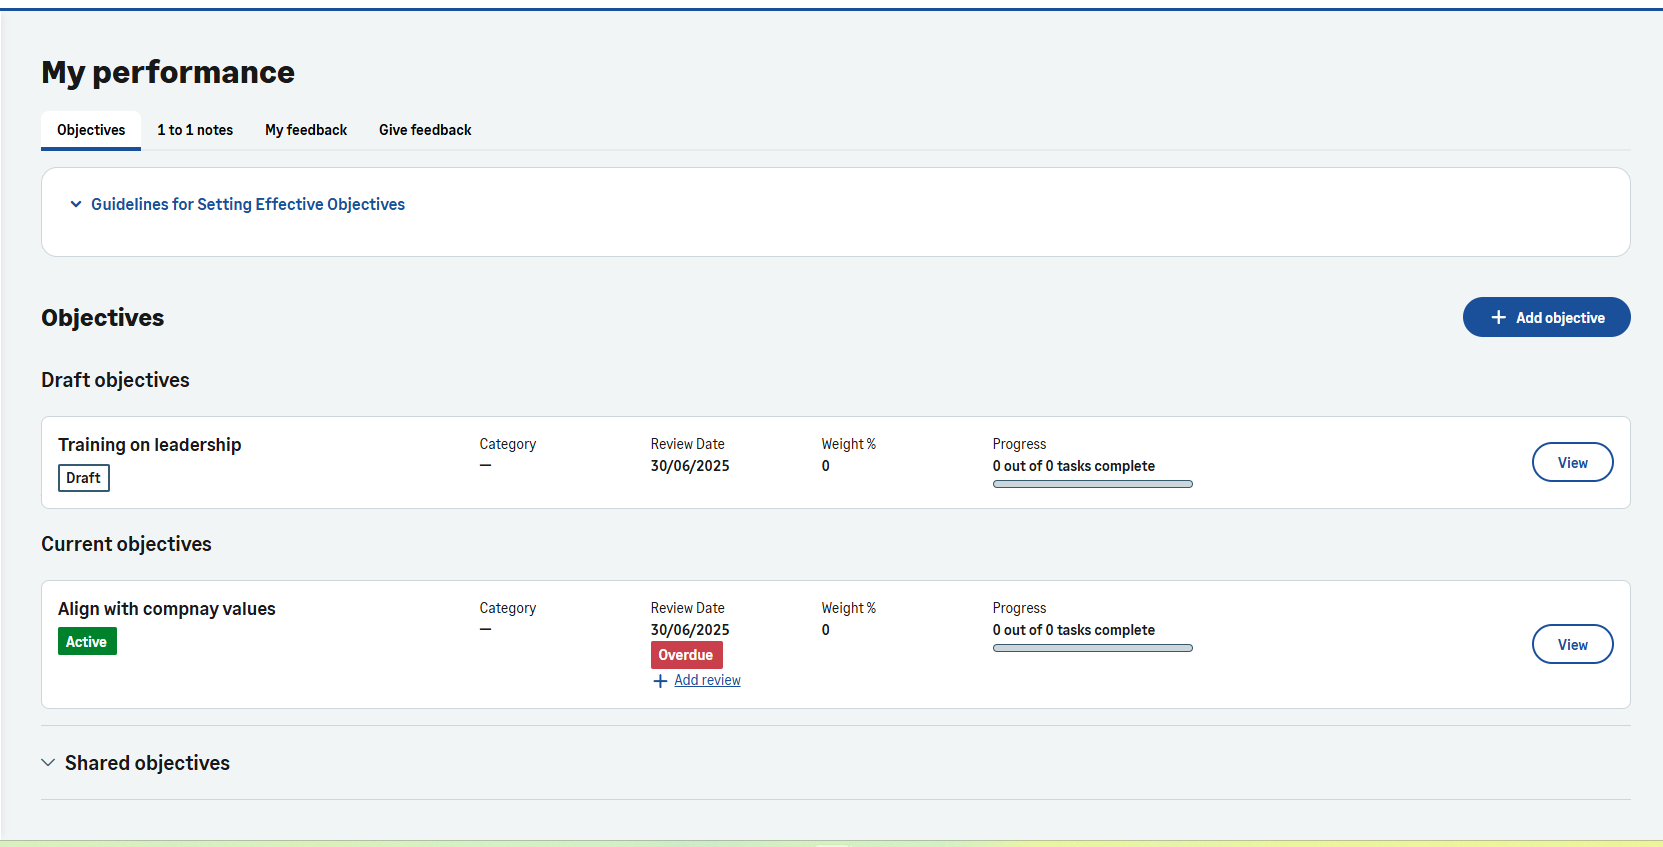Click the chevron icon next to Guidelines

[x=76, y=204]
